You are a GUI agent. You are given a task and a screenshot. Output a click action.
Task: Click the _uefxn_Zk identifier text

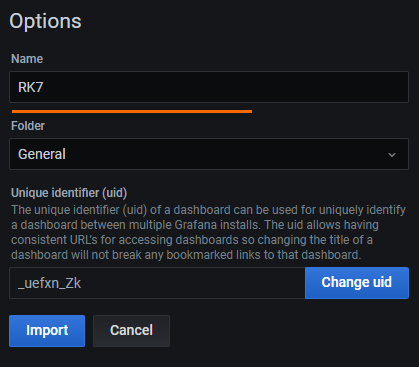[49, 283]
